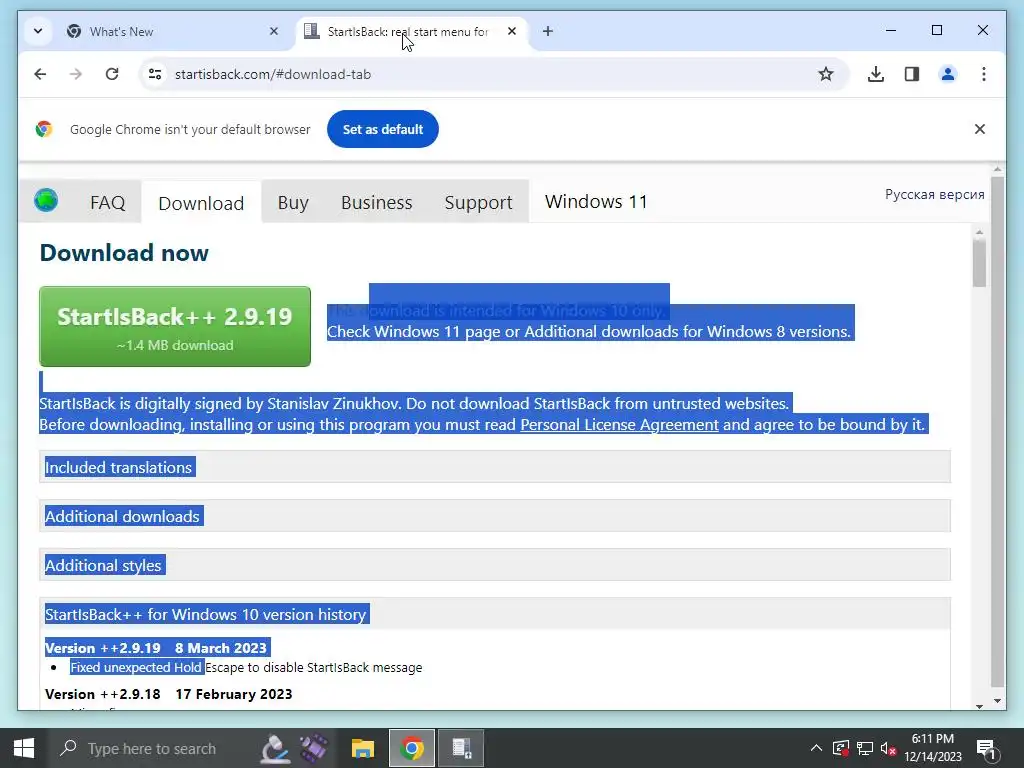Expand the Additional styles section
The width and height of the screenshot is (1024, 768).
click(x=494, y=565)
